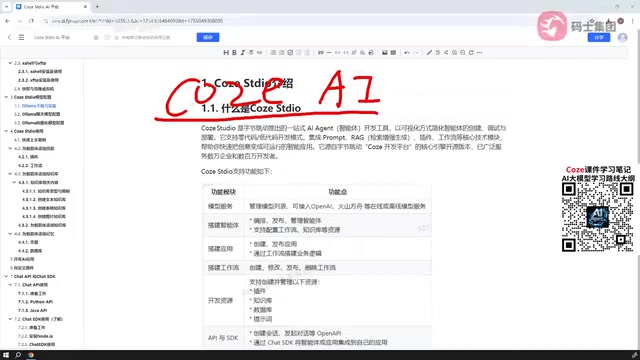Star the Coze Stdio document
Screen dimensions: 640x360
pos(96,37)
